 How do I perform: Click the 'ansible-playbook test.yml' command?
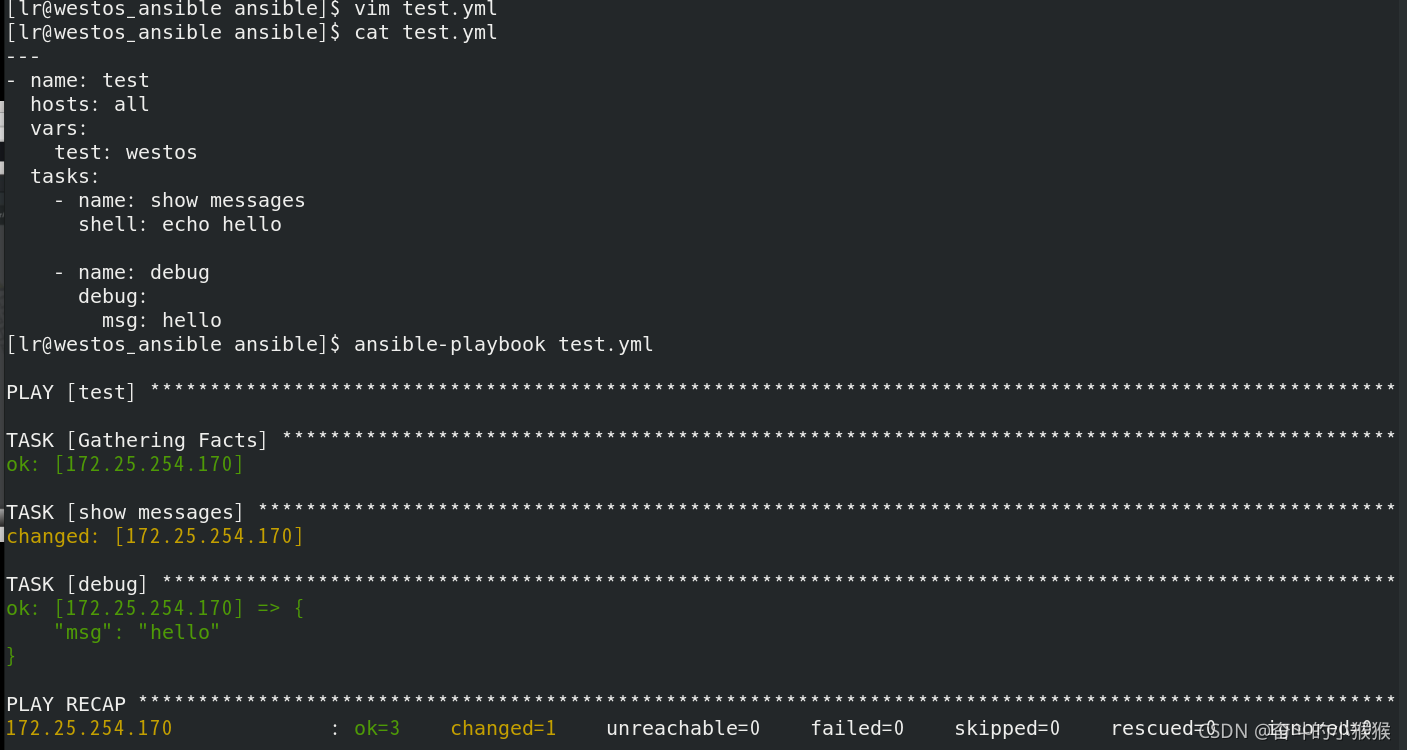504,344
